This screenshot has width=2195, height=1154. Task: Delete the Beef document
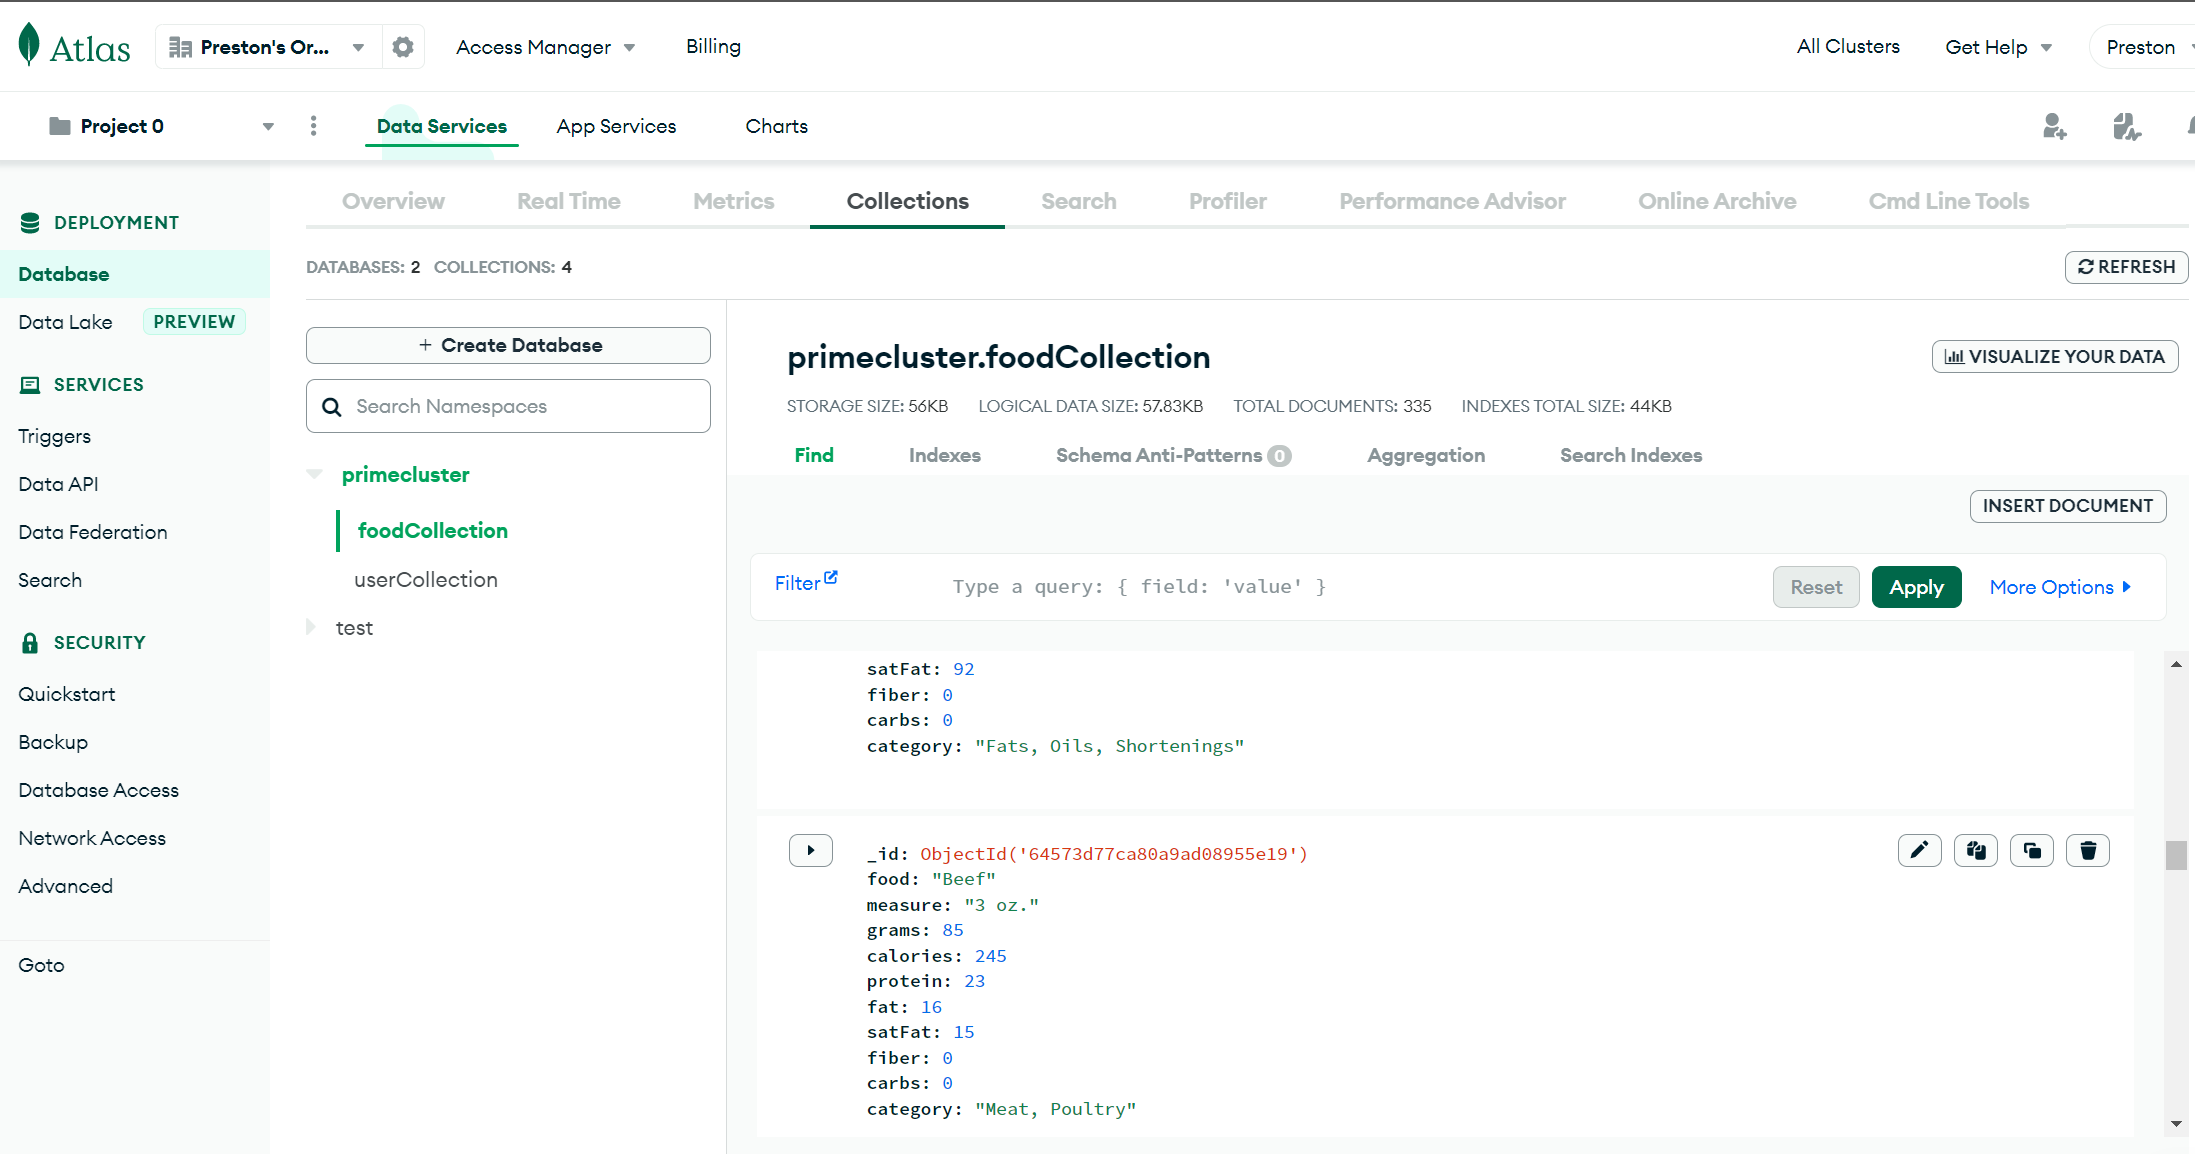[x=2087, y=850]
